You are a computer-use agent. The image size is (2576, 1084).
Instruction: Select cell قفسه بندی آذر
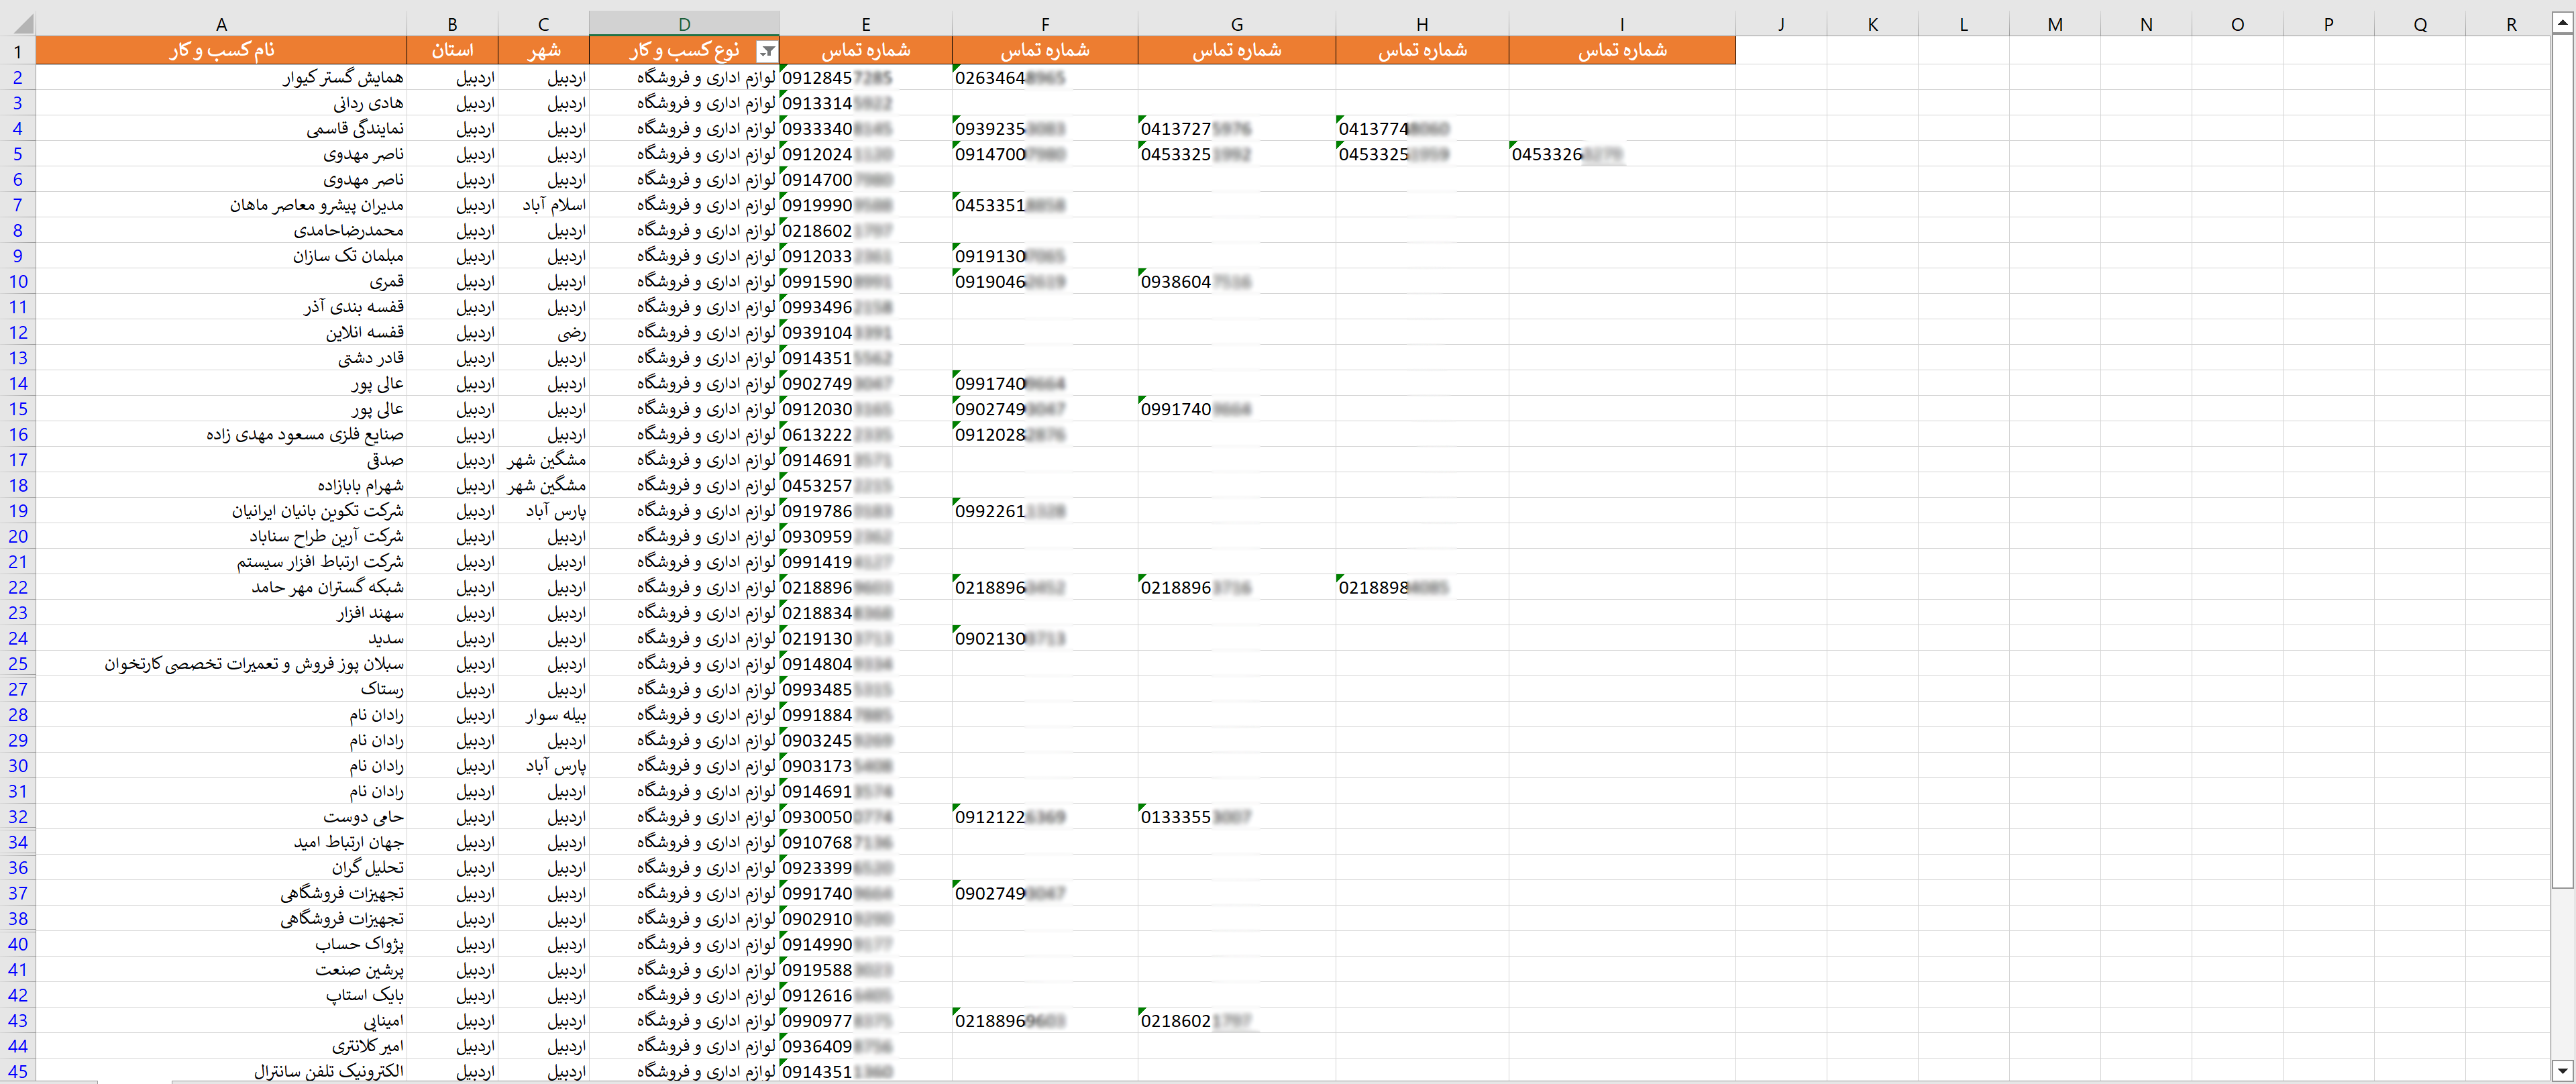coord(221,307)
